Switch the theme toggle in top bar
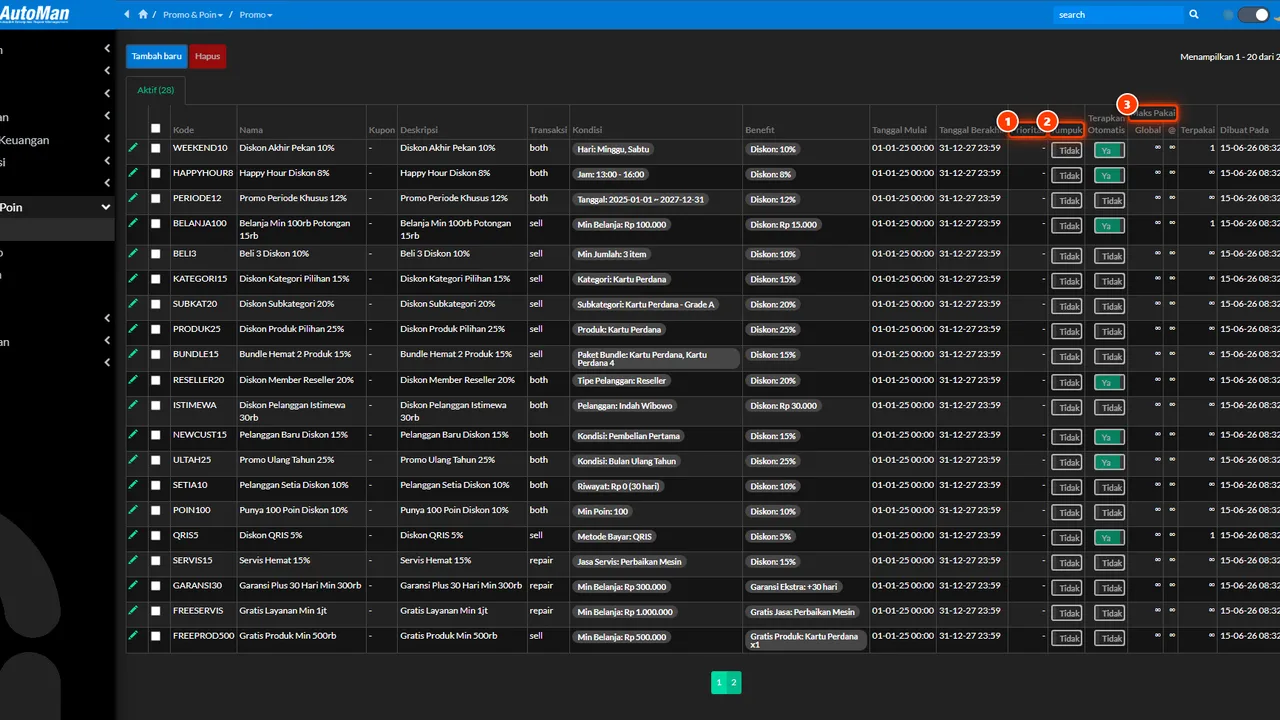The width and height of the screenshot is (1280, 720). pos(1252,15)
